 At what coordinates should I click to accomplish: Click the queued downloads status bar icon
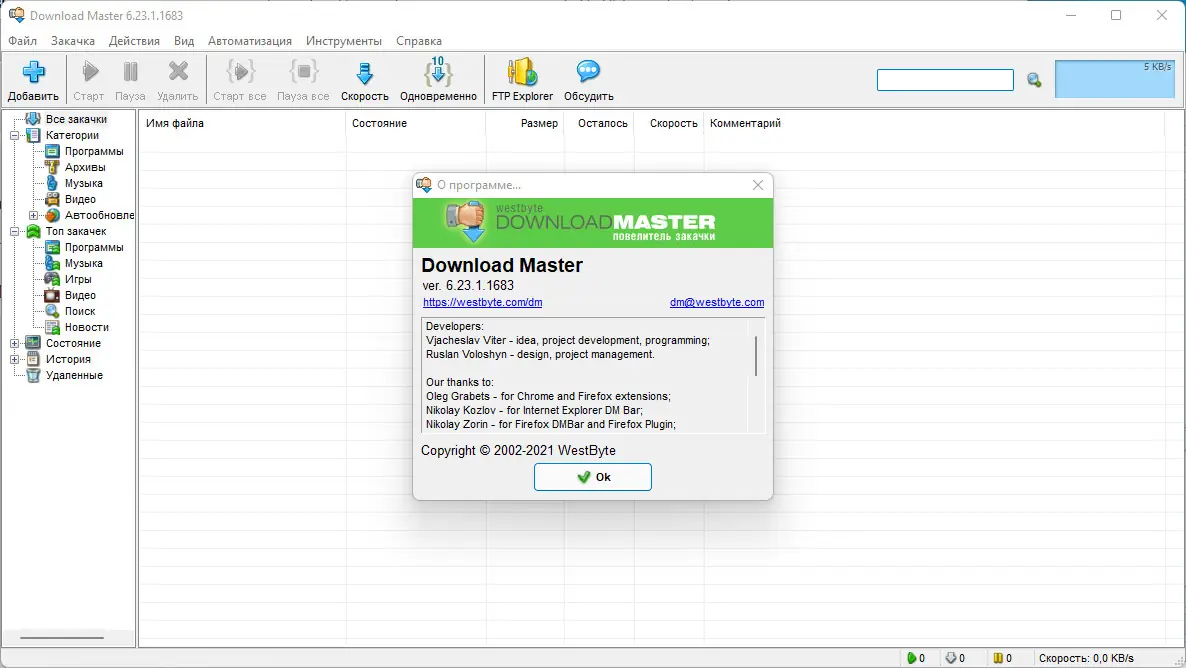pyautogui.click(x=951, y=658)
